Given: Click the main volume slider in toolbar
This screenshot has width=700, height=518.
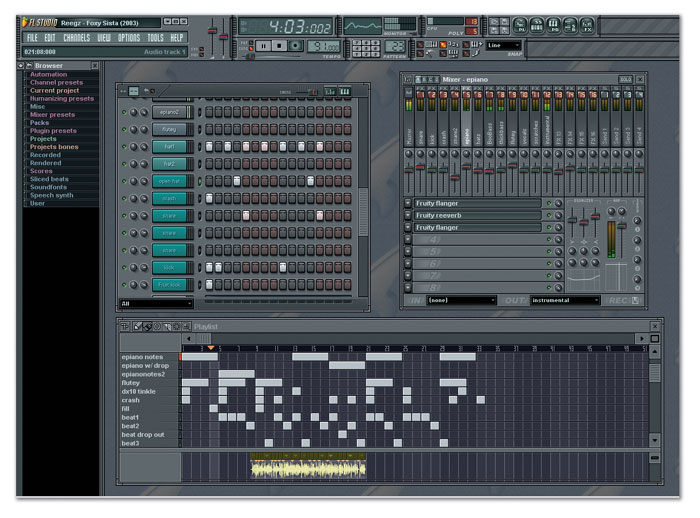Looking at the screenshot, I should point(212,31).
